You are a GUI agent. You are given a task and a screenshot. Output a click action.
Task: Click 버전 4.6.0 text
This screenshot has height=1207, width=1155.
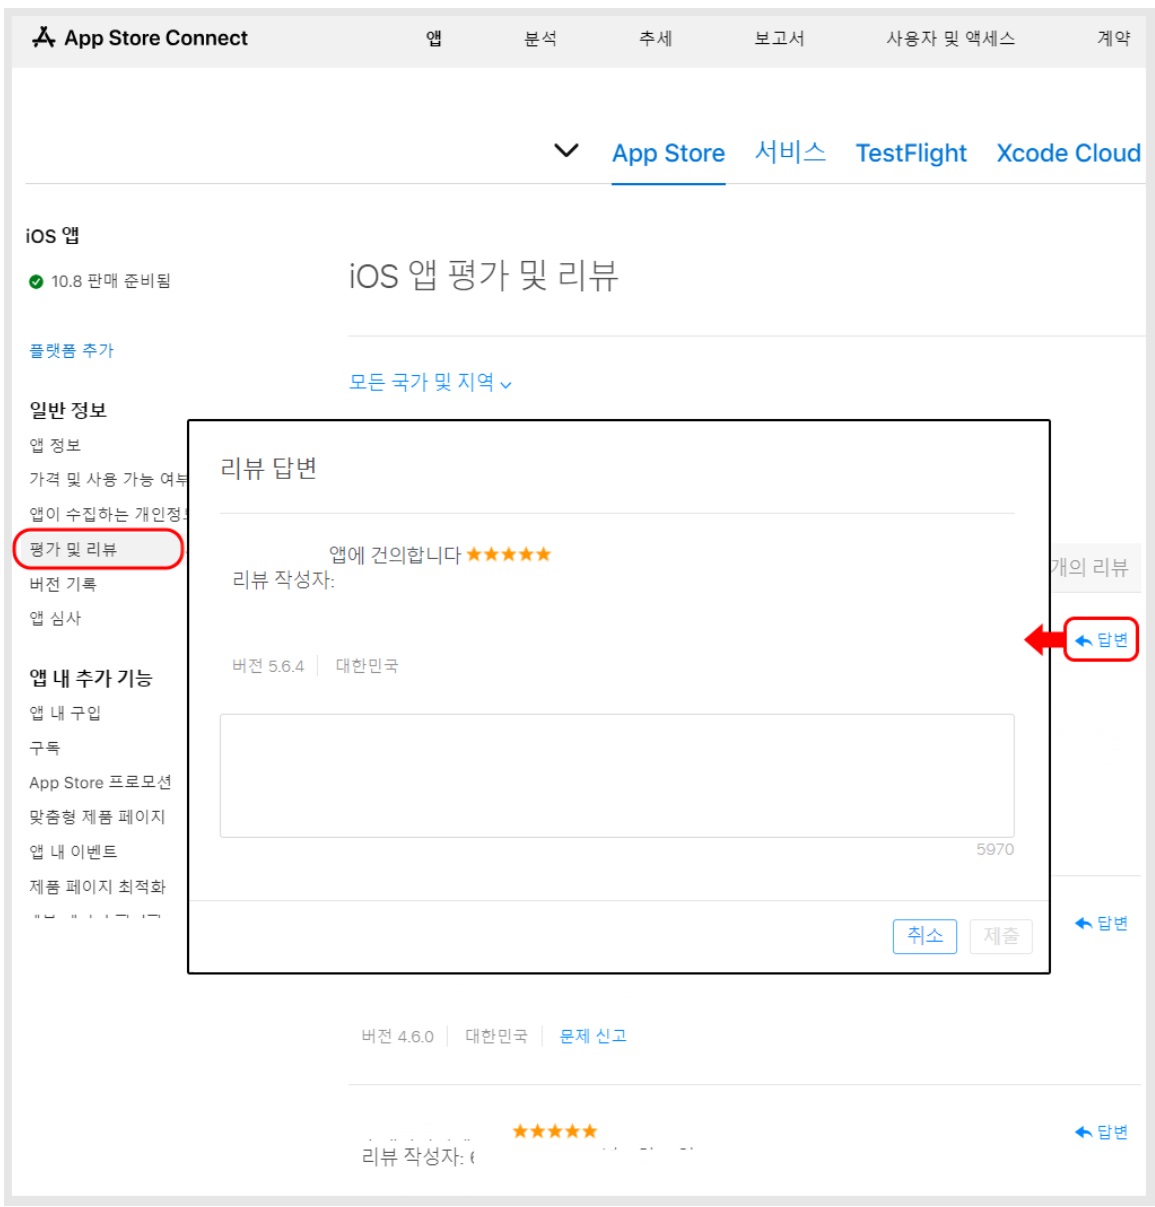coord(398,1037)
